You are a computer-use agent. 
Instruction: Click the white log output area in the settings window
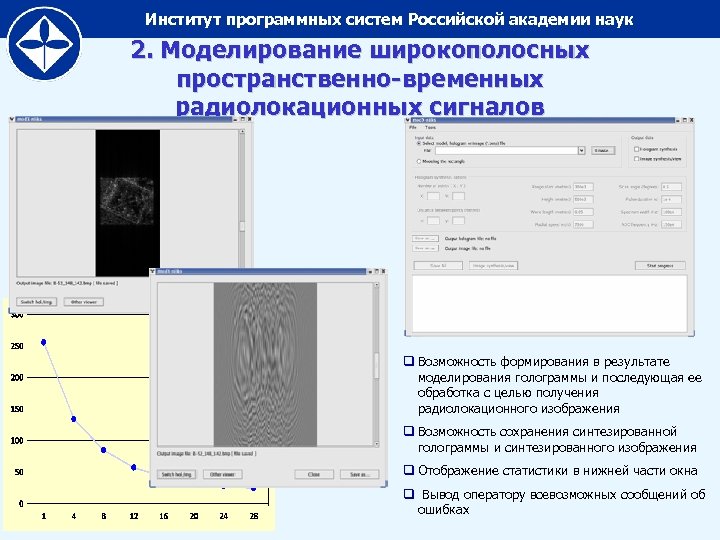pos(550,304)
